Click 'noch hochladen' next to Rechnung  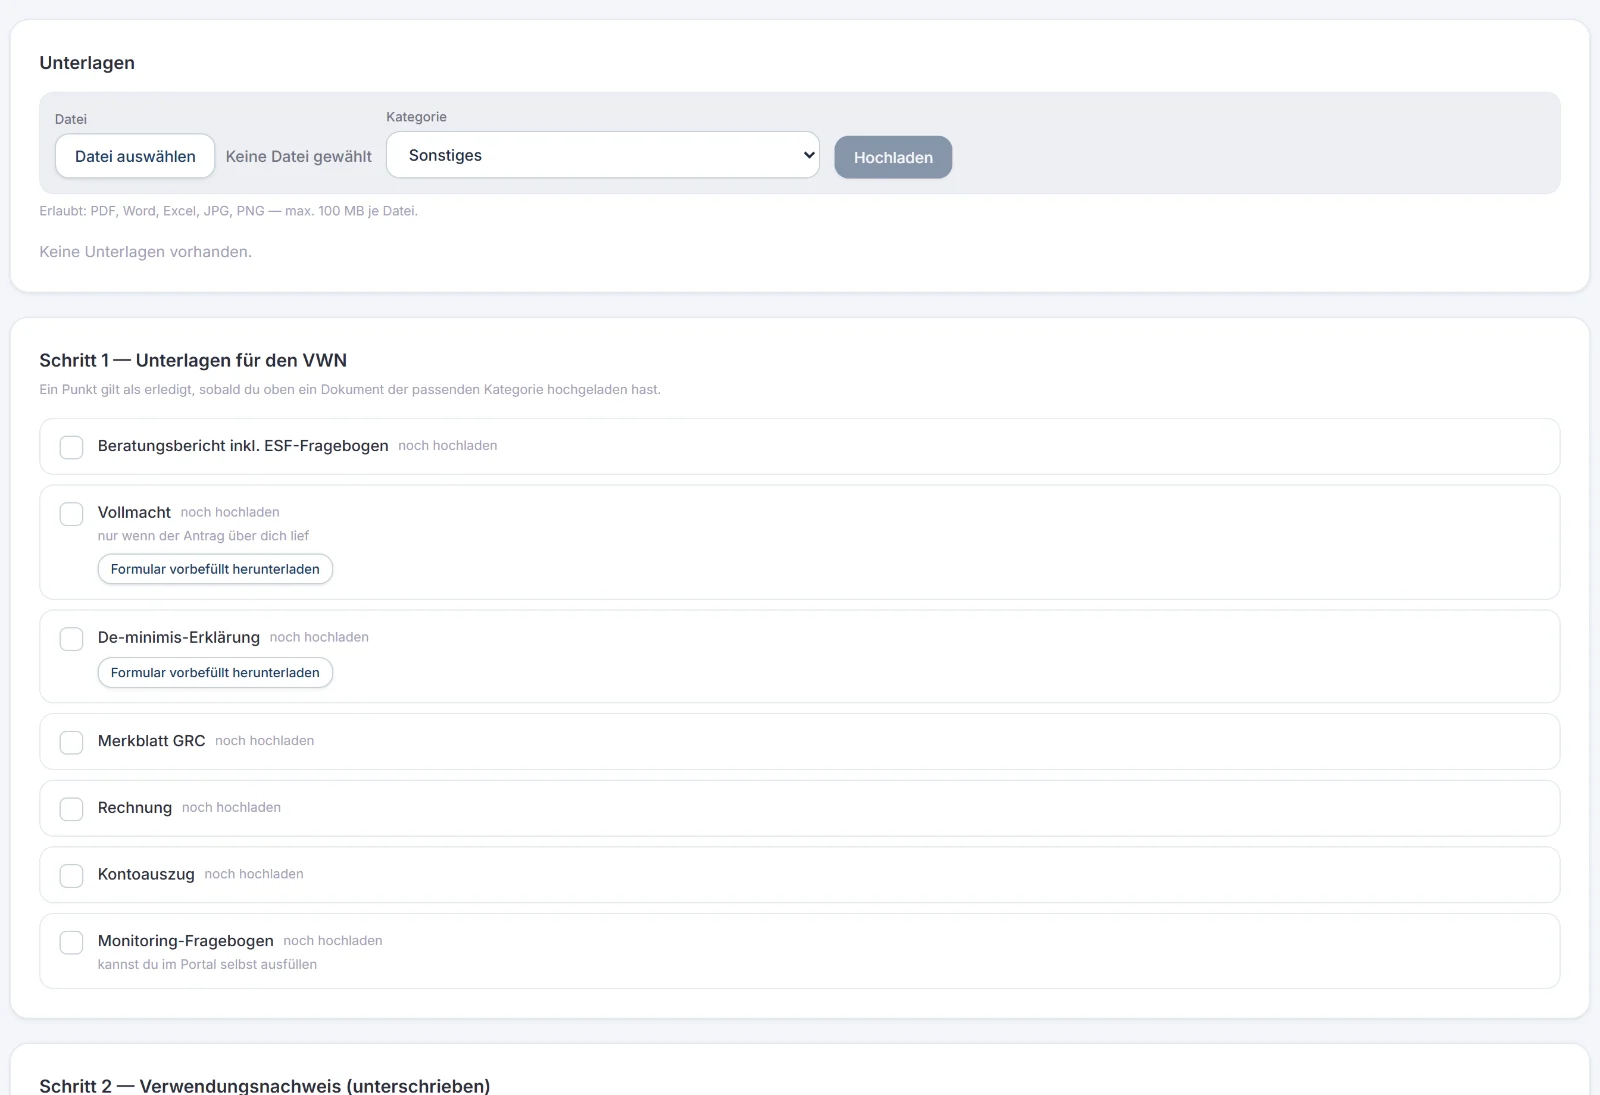pyautogui.click(x=231, y=807)
